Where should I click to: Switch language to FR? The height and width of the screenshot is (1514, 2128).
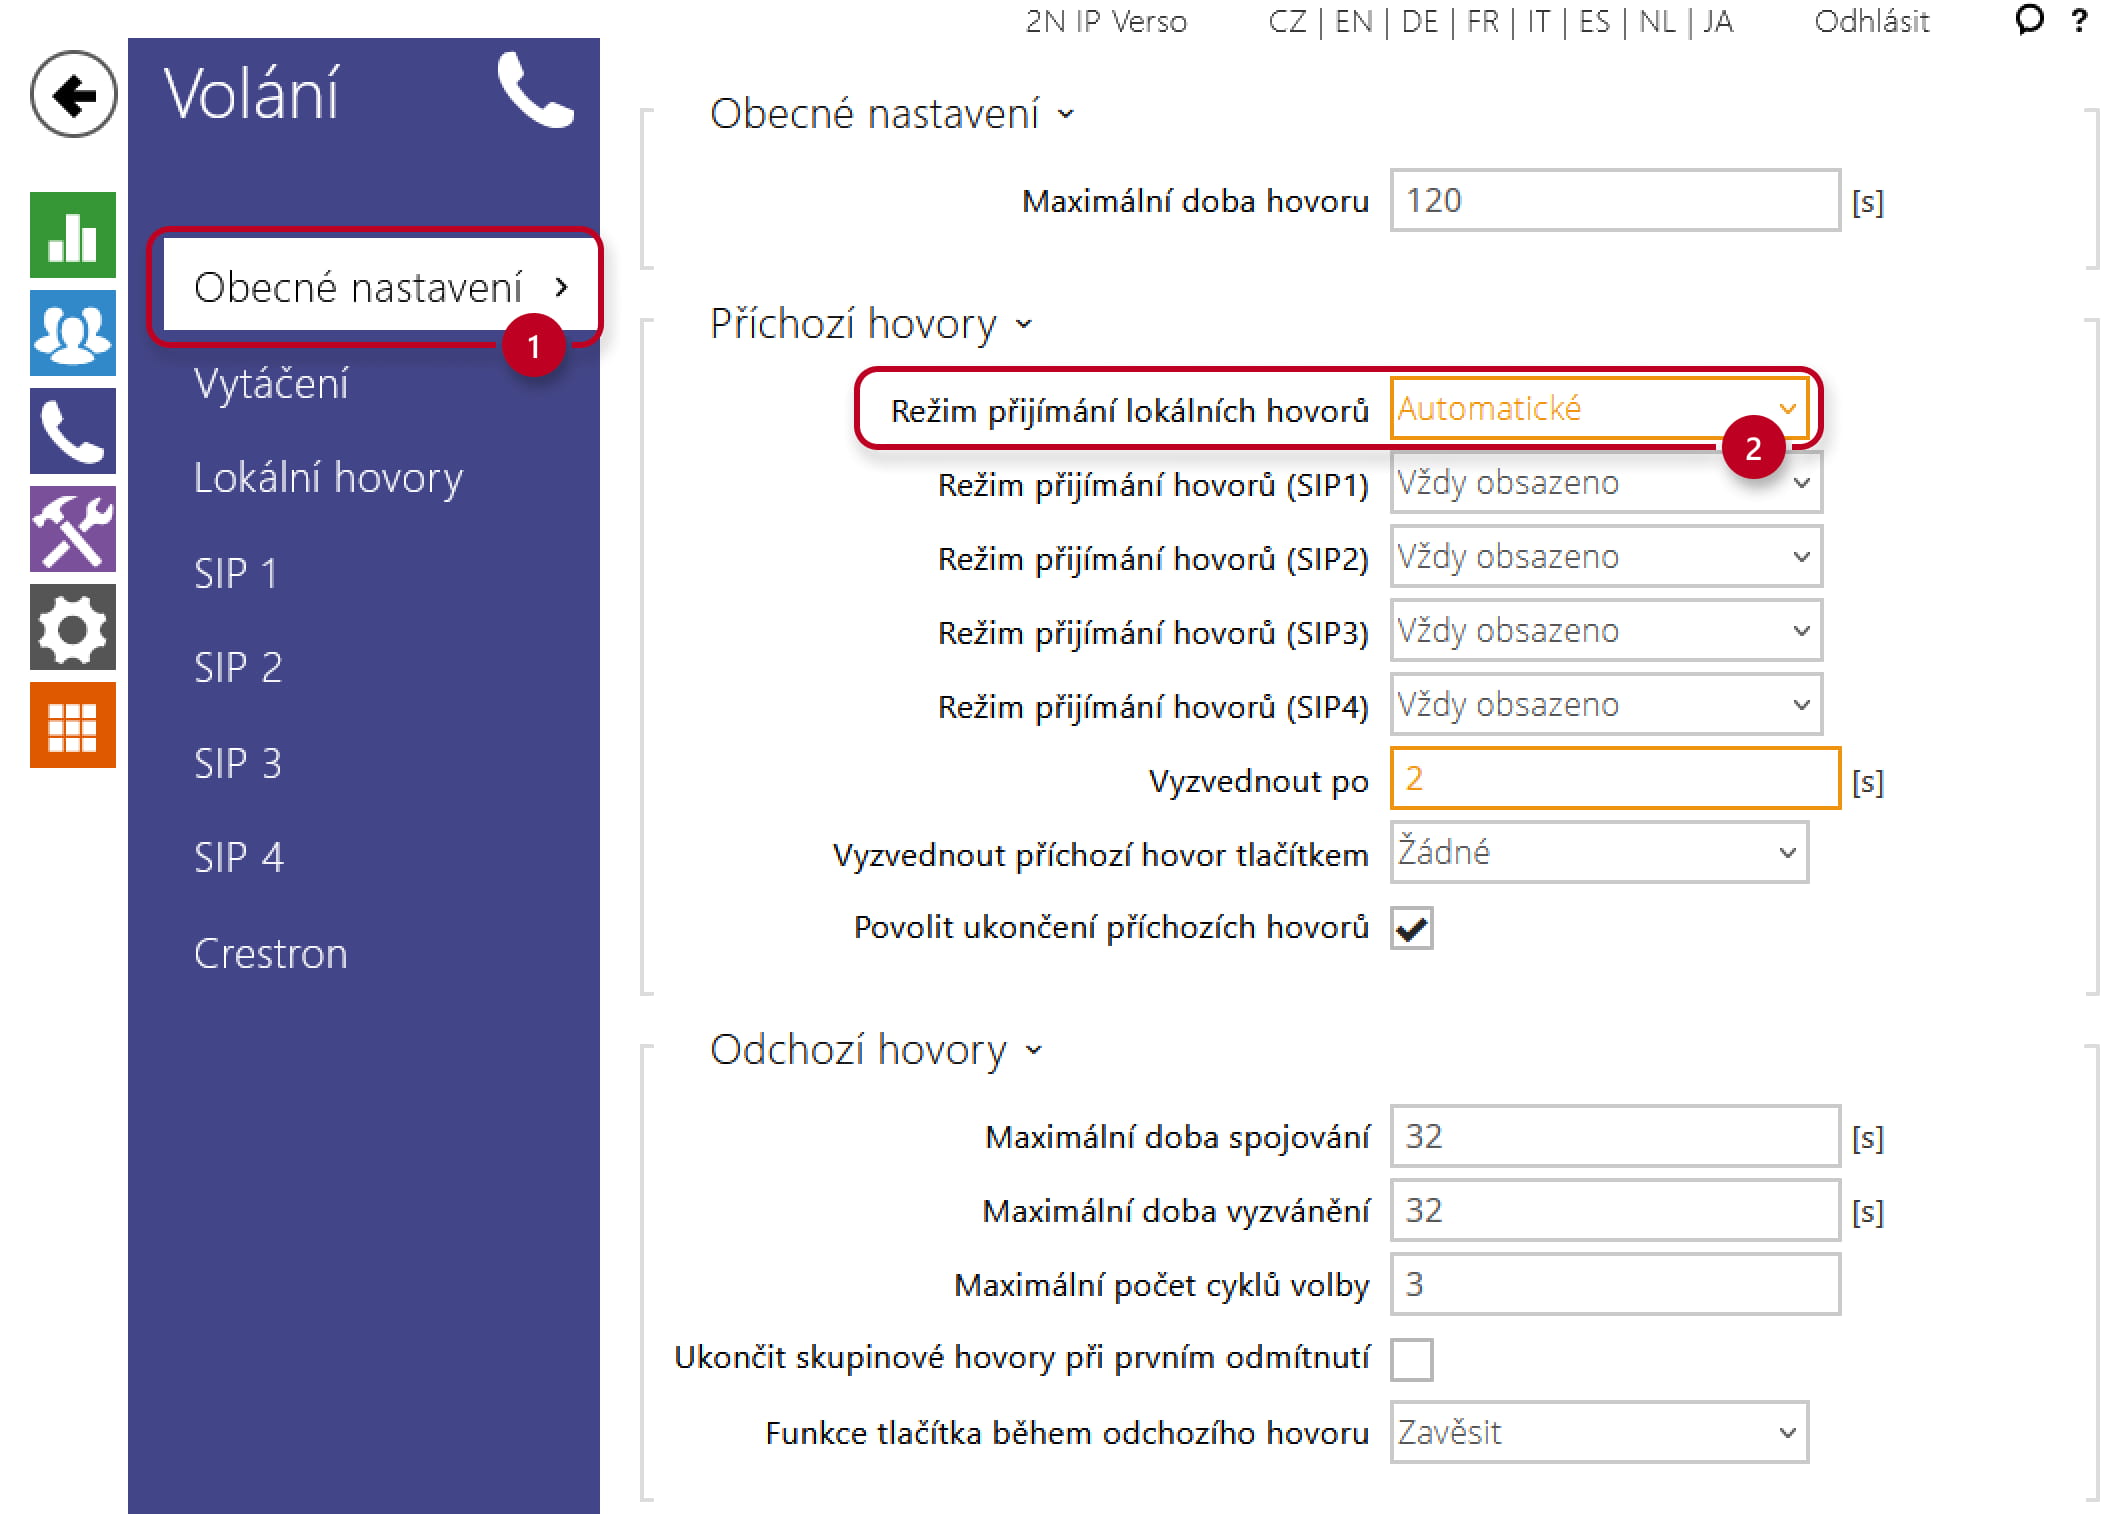pyautogui.click(x=1483, y=21)
